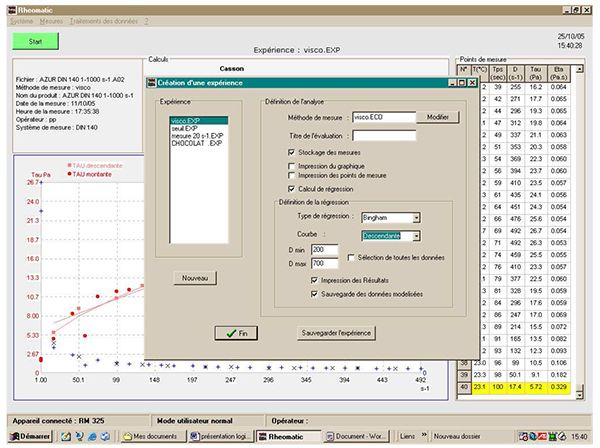Click the first system tray icon
This screenshot has width=600, height=448.
click(x=523, y=436)
